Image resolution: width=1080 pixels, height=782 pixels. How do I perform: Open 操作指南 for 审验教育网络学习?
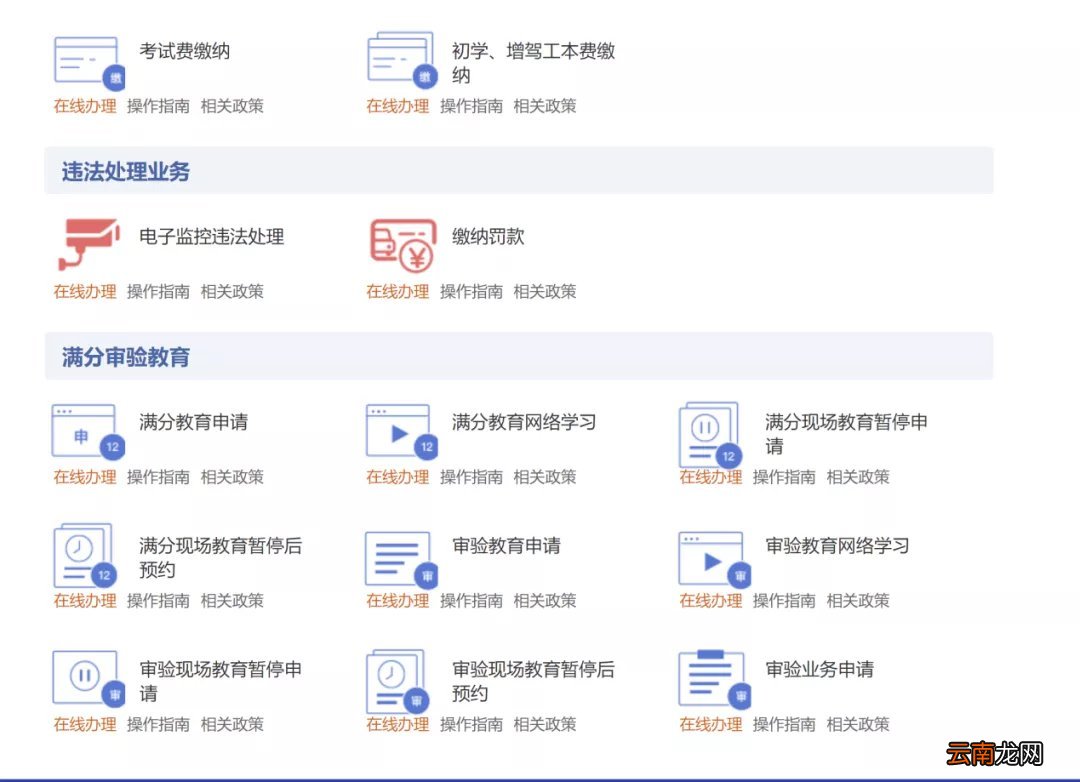785,601
